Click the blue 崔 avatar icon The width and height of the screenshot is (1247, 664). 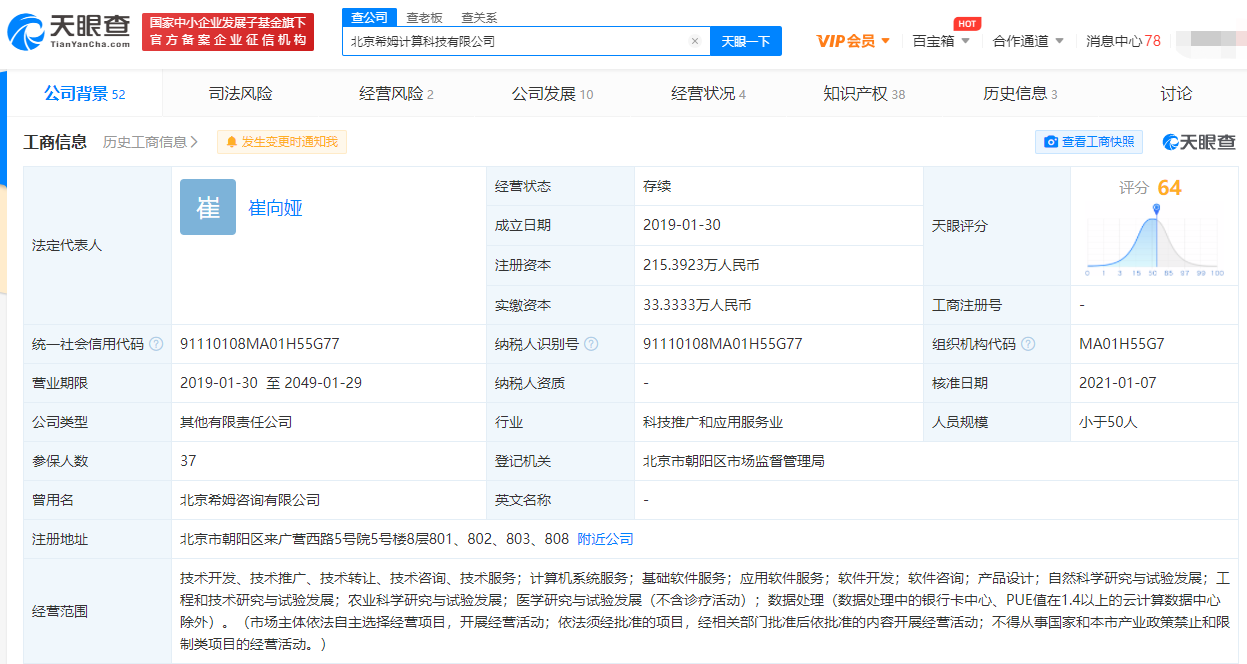(208, 207)
